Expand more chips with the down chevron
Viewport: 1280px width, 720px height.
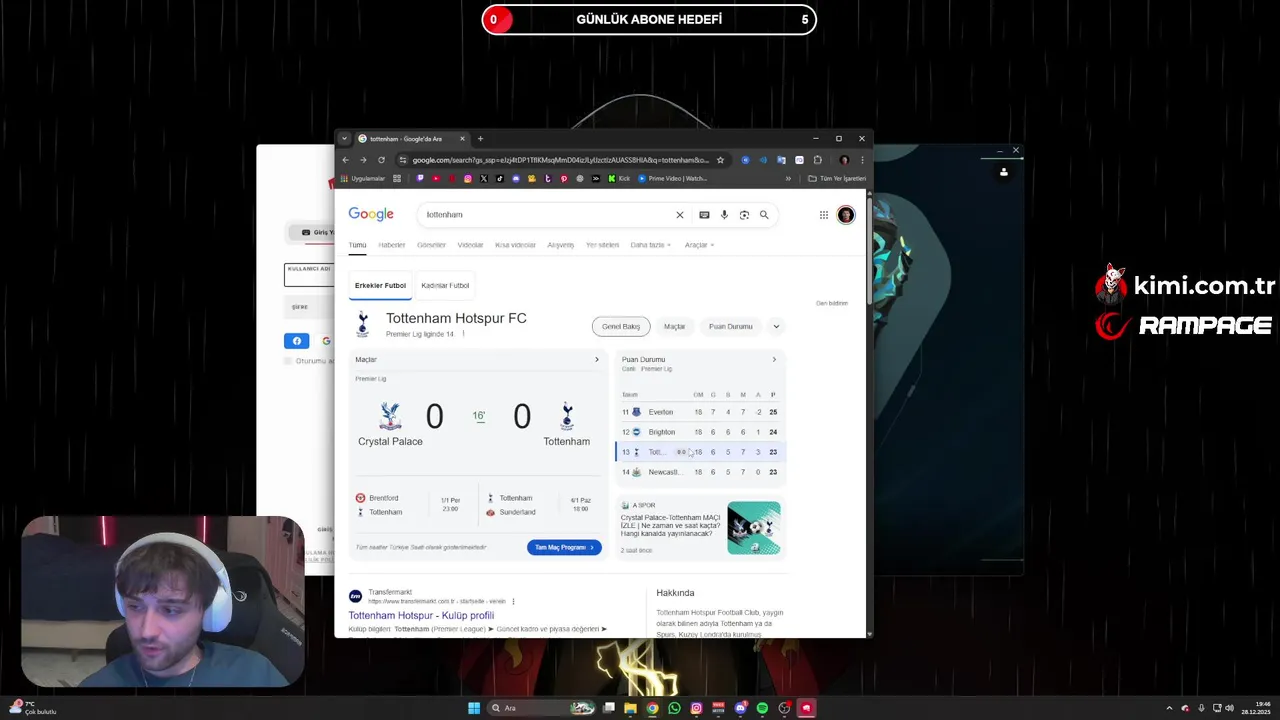point(776,326)
